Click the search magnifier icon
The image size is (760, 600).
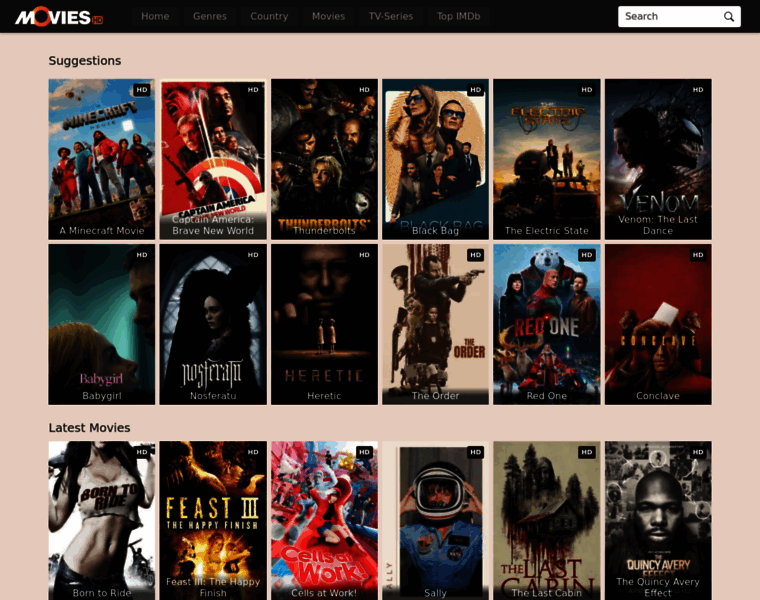[728, 16]
